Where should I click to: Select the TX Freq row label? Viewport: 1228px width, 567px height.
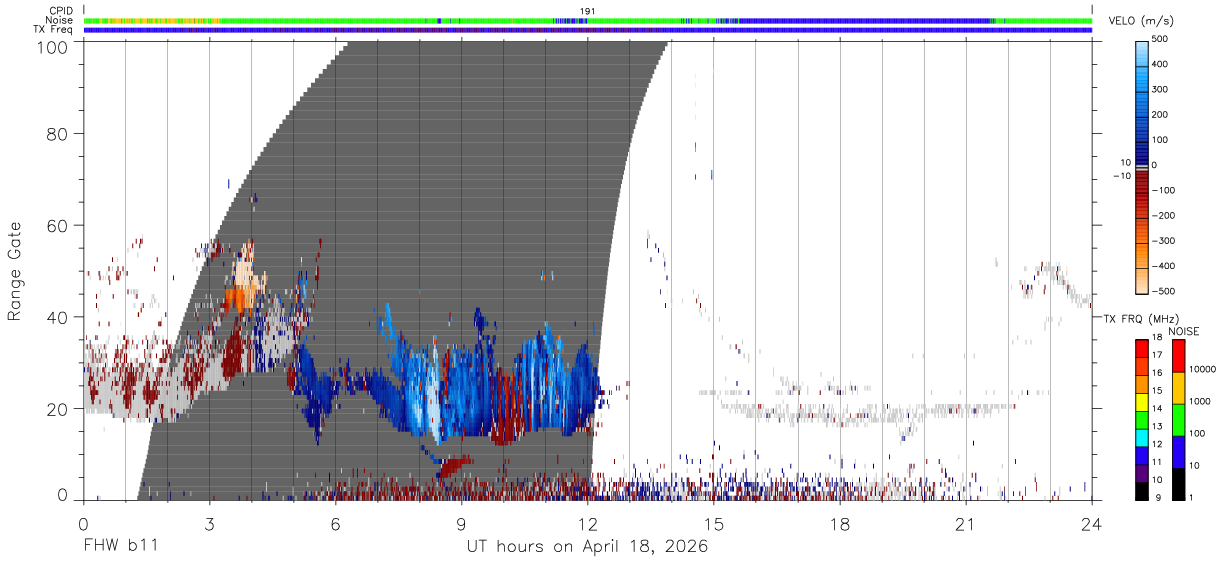54,30
